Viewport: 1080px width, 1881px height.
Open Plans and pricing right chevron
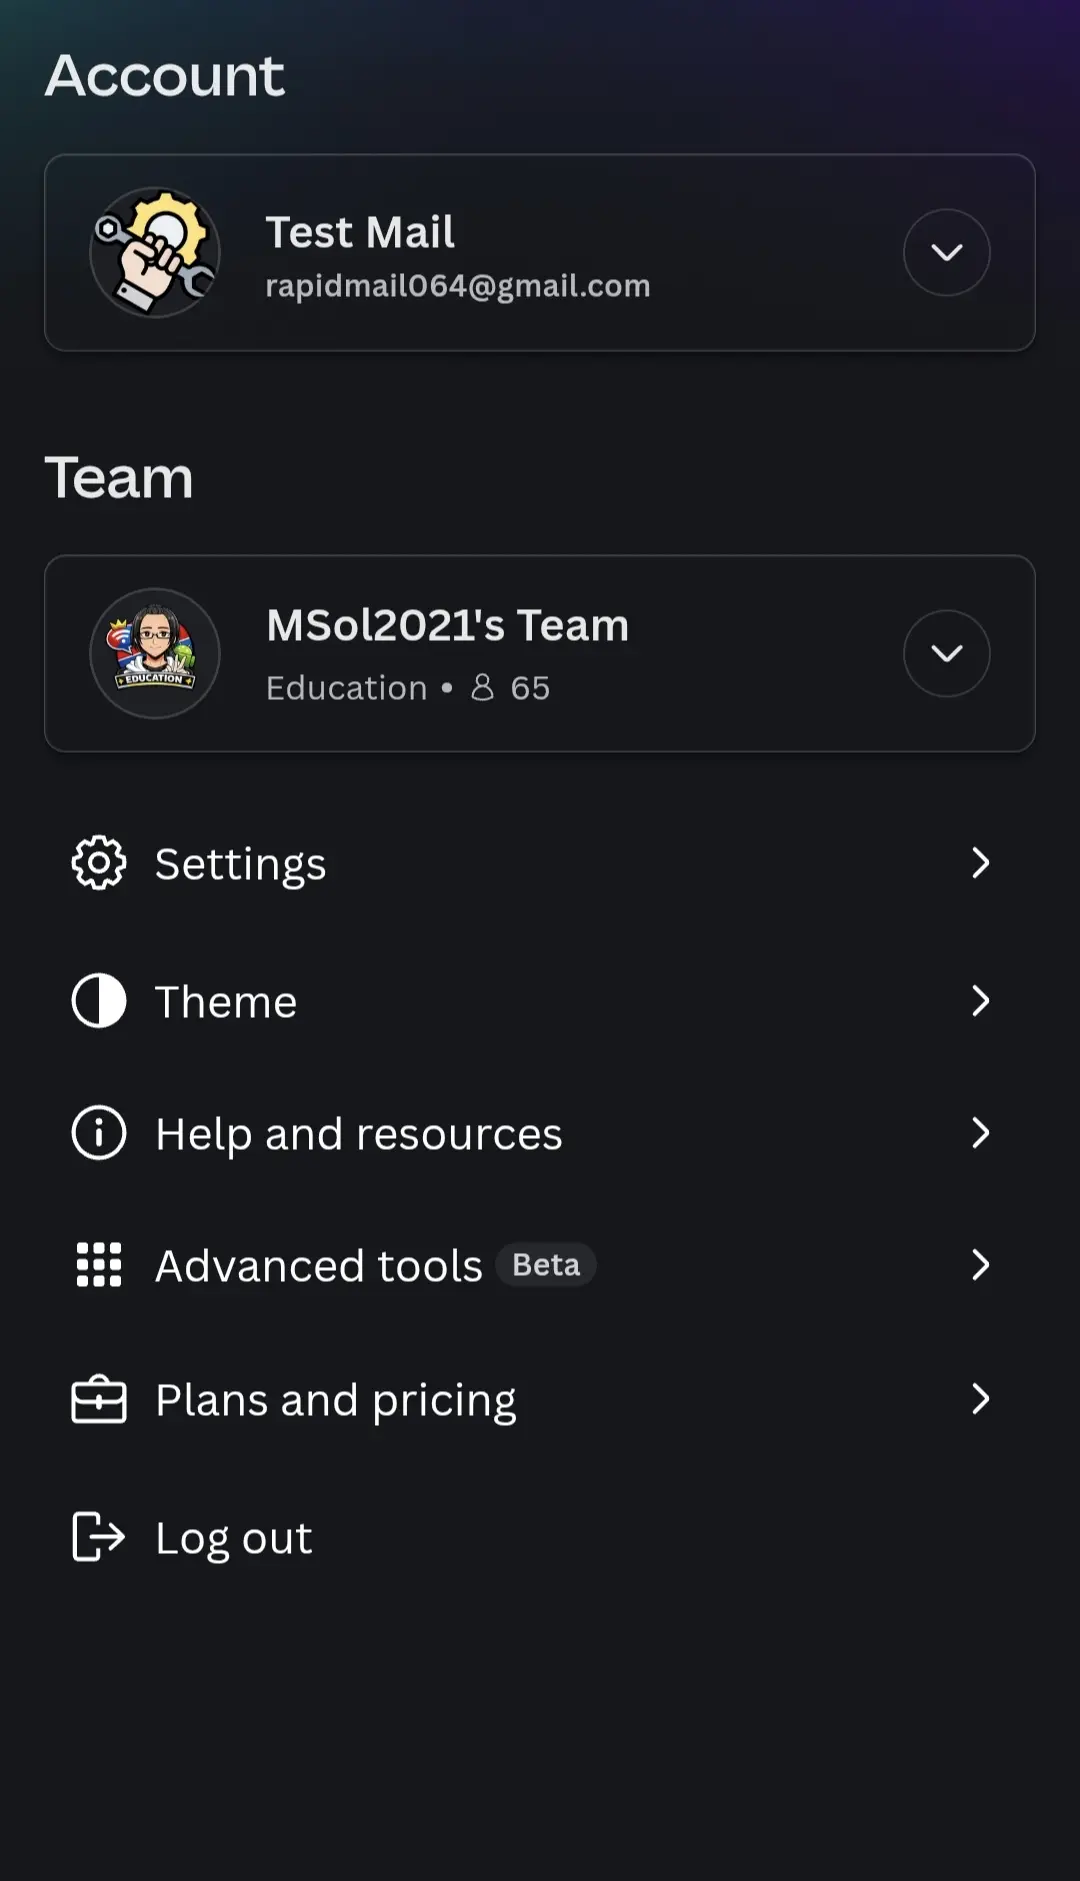tap(981, 1399)
